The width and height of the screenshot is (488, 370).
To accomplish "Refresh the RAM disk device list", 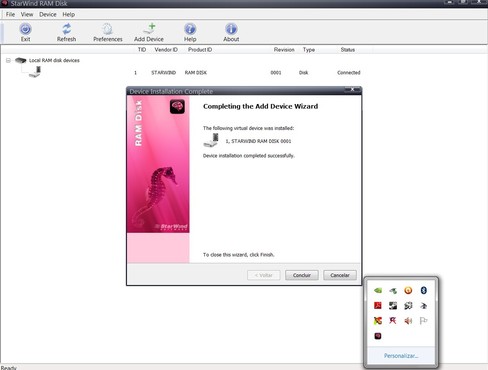I will 66,33.
